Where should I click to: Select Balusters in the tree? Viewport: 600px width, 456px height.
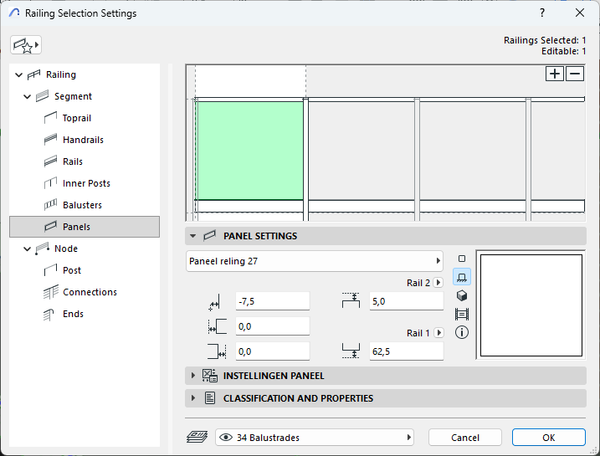82,205
